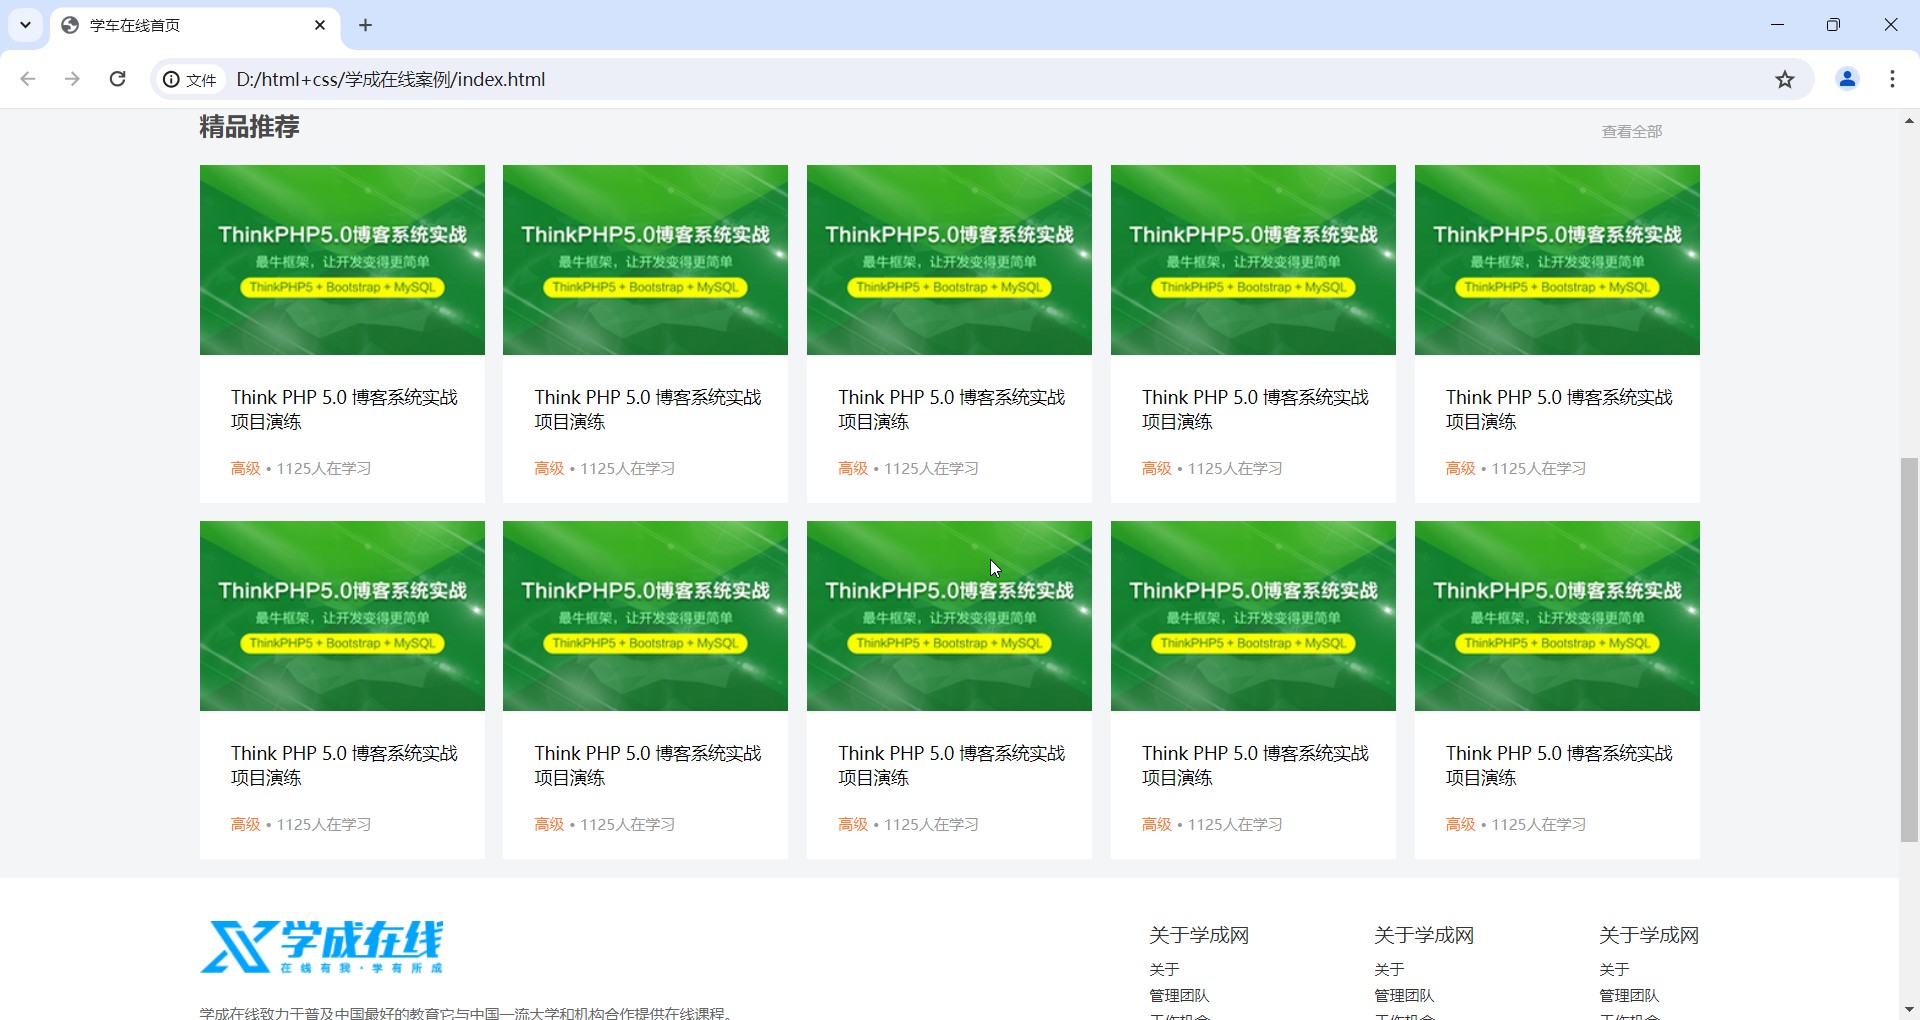This screenshot has width=1920, height=1020.
Task: Click the fourth top-row course title Think PHP 5.0
Action: click(1255, 409)
